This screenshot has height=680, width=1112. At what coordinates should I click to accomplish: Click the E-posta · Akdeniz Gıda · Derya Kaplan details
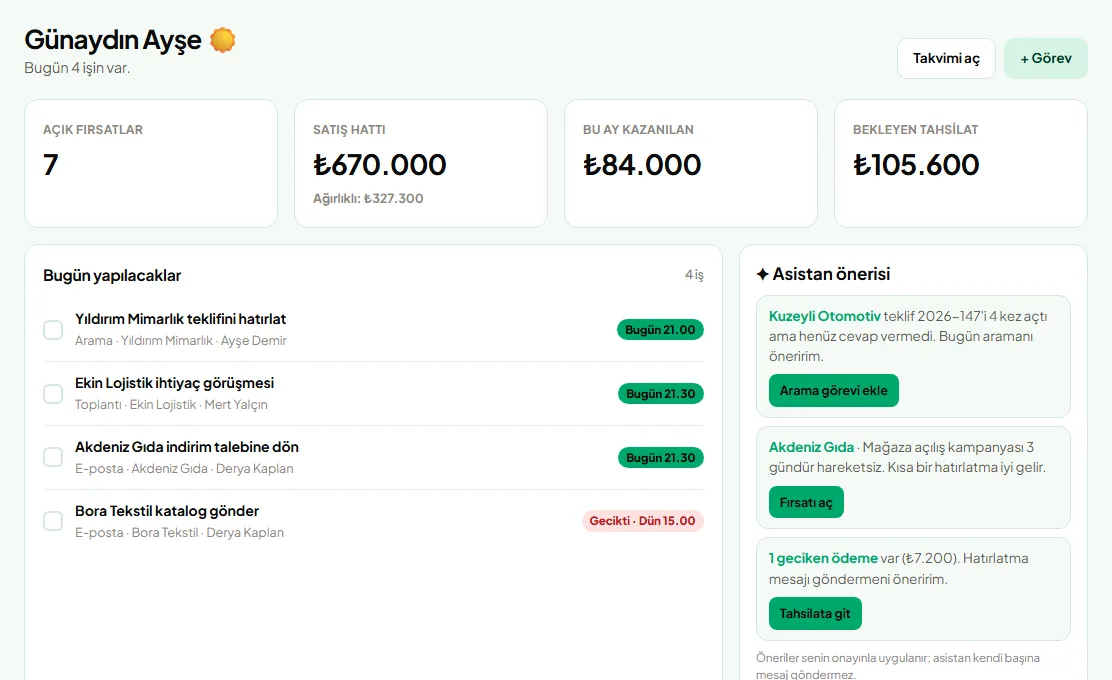tap(184, 469)
